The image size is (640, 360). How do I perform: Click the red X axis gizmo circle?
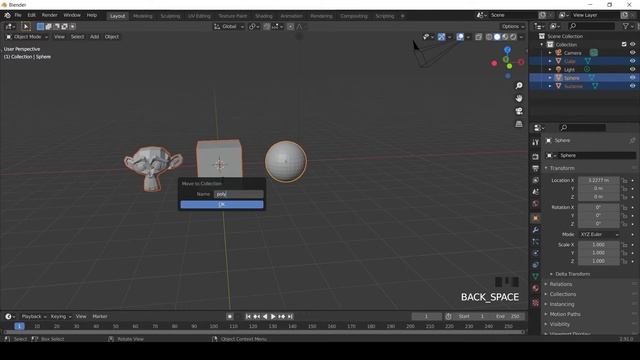pyautogui.click(x=521, y=62)
